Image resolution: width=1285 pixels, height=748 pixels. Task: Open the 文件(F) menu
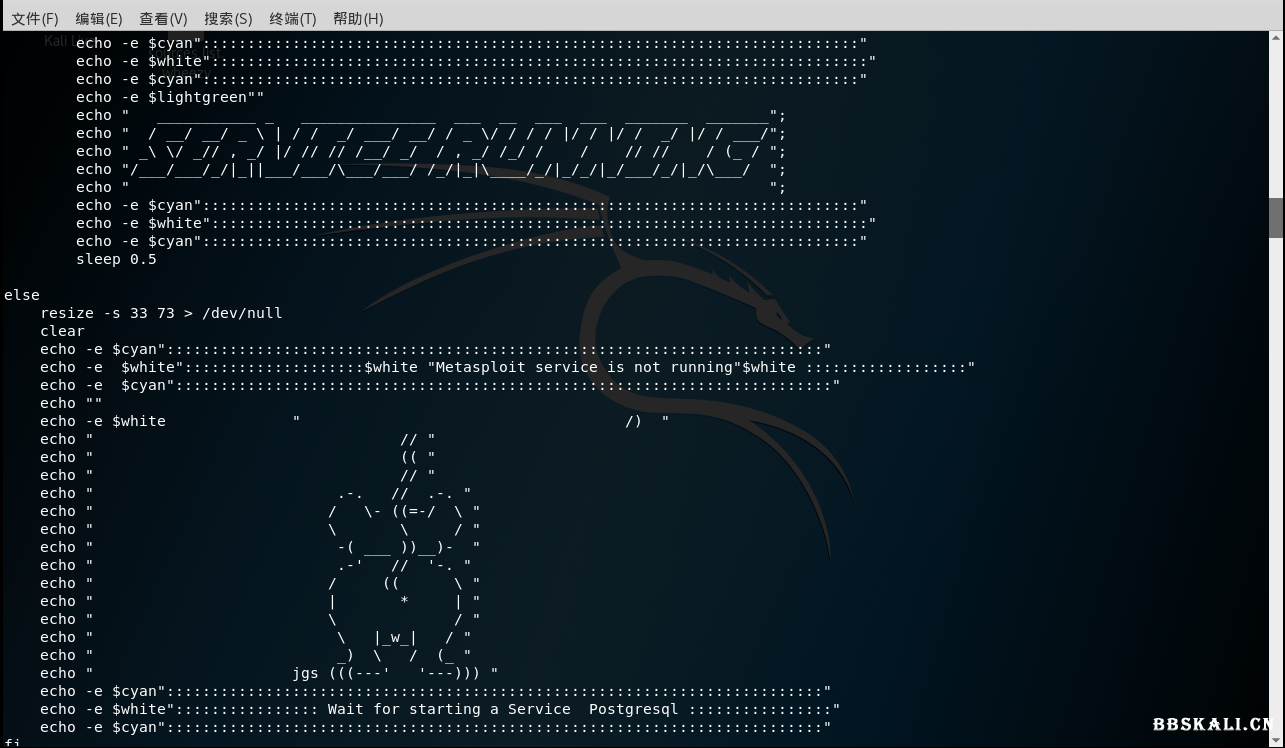(x=35, y=18)
